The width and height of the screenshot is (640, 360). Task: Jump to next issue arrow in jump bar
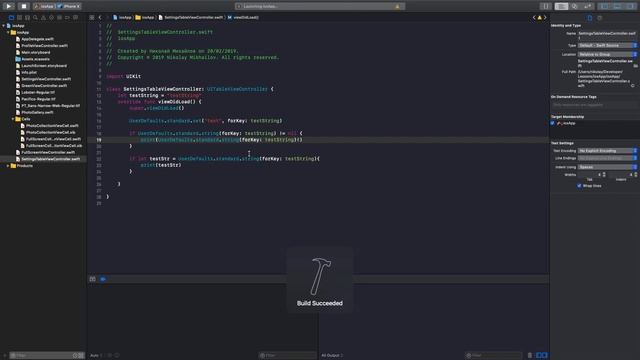click(545, 18)
